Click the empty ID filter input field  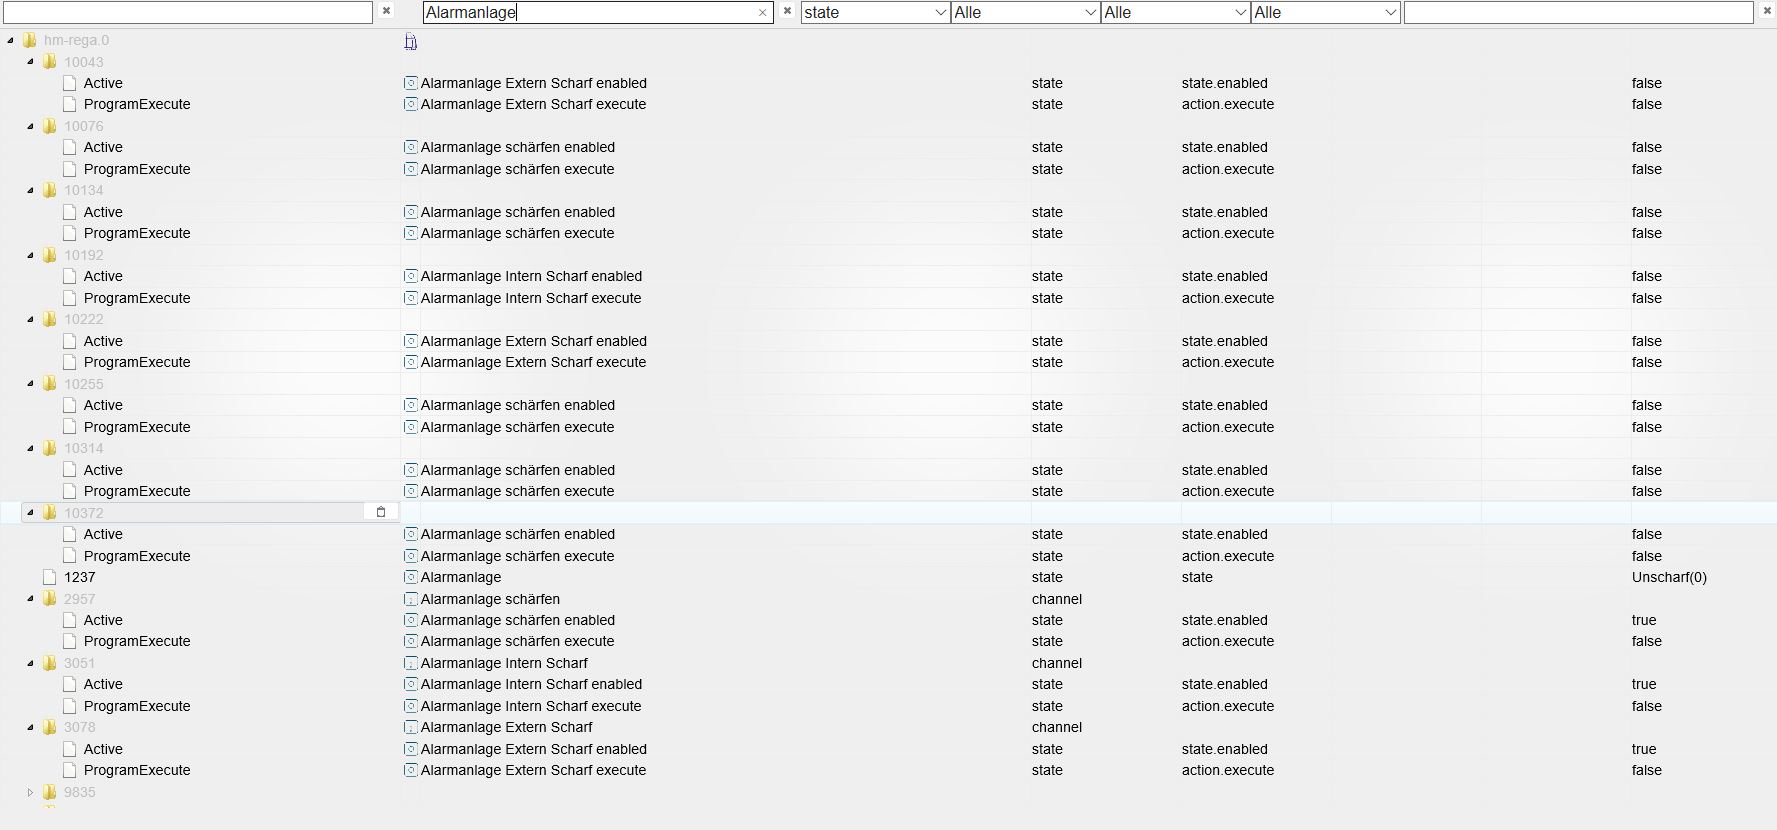188,12
